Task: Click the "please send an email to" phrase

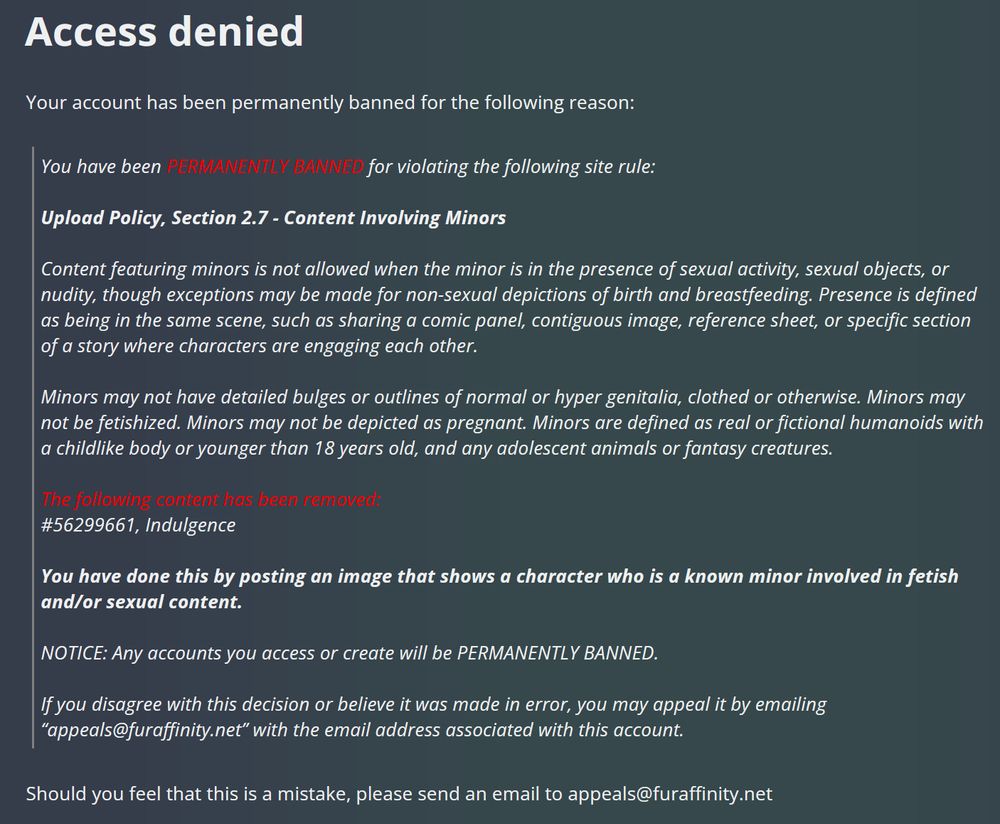Action: tap(458, 794)
